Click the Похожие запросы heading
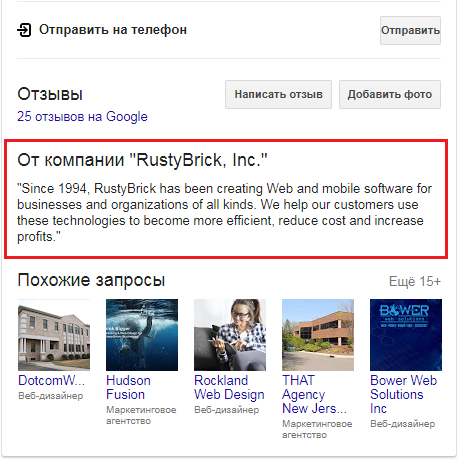 tap(91, 280)
